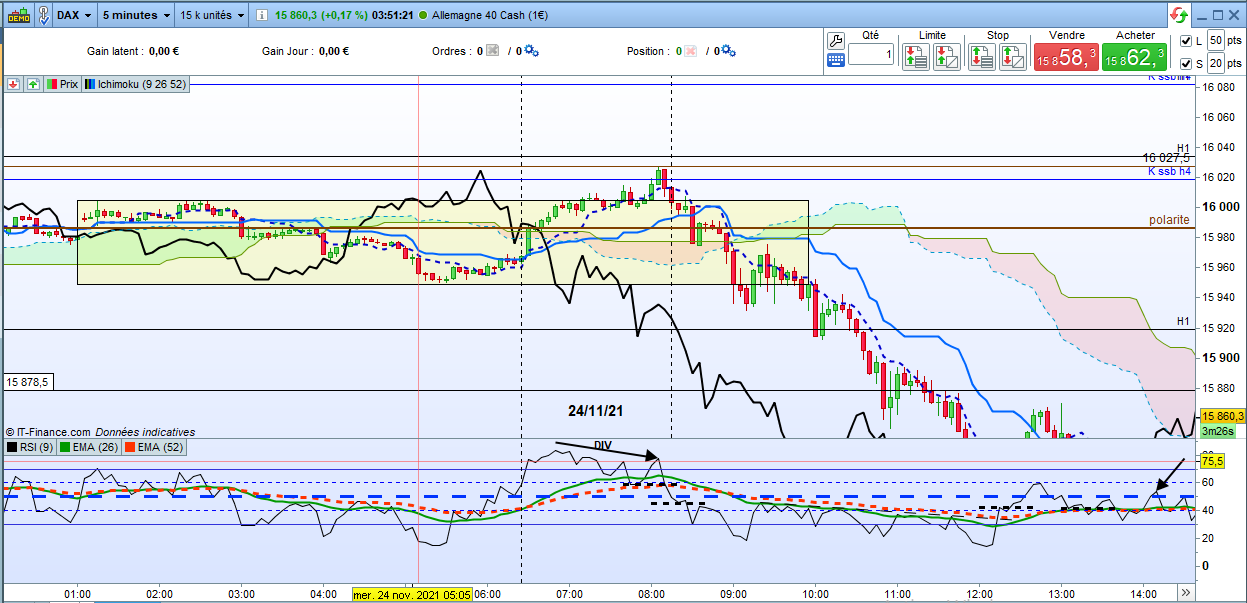Open the 5 minutes timeframe dropdown

136,16
